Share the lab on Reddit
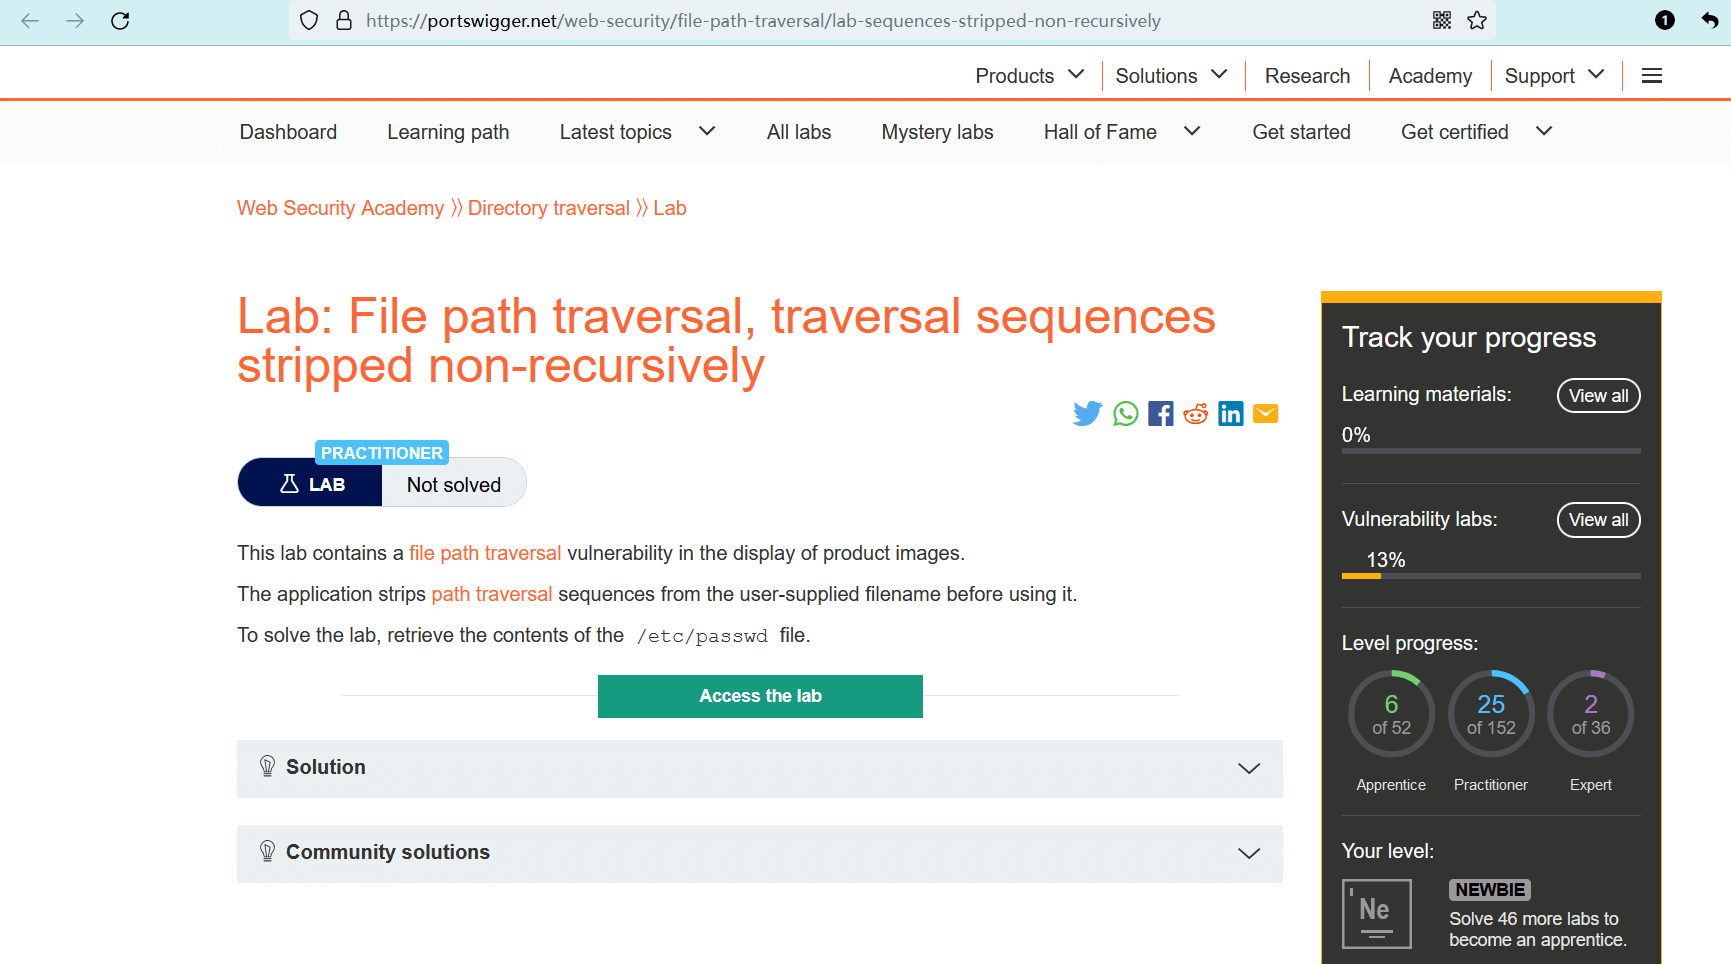 [x=1196, y=414]
